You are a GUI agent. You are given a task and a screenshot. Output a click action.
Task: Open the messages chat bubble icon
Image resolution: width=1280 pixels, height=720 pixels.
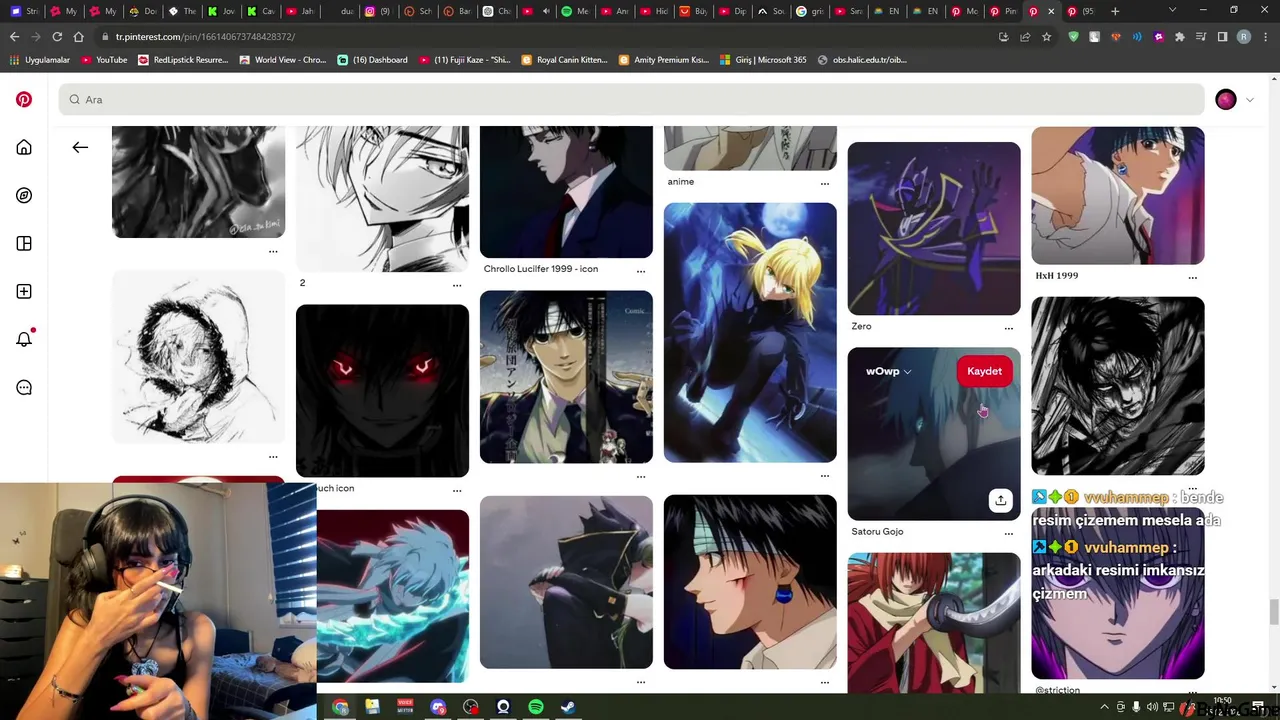click(x=24, y=388)
